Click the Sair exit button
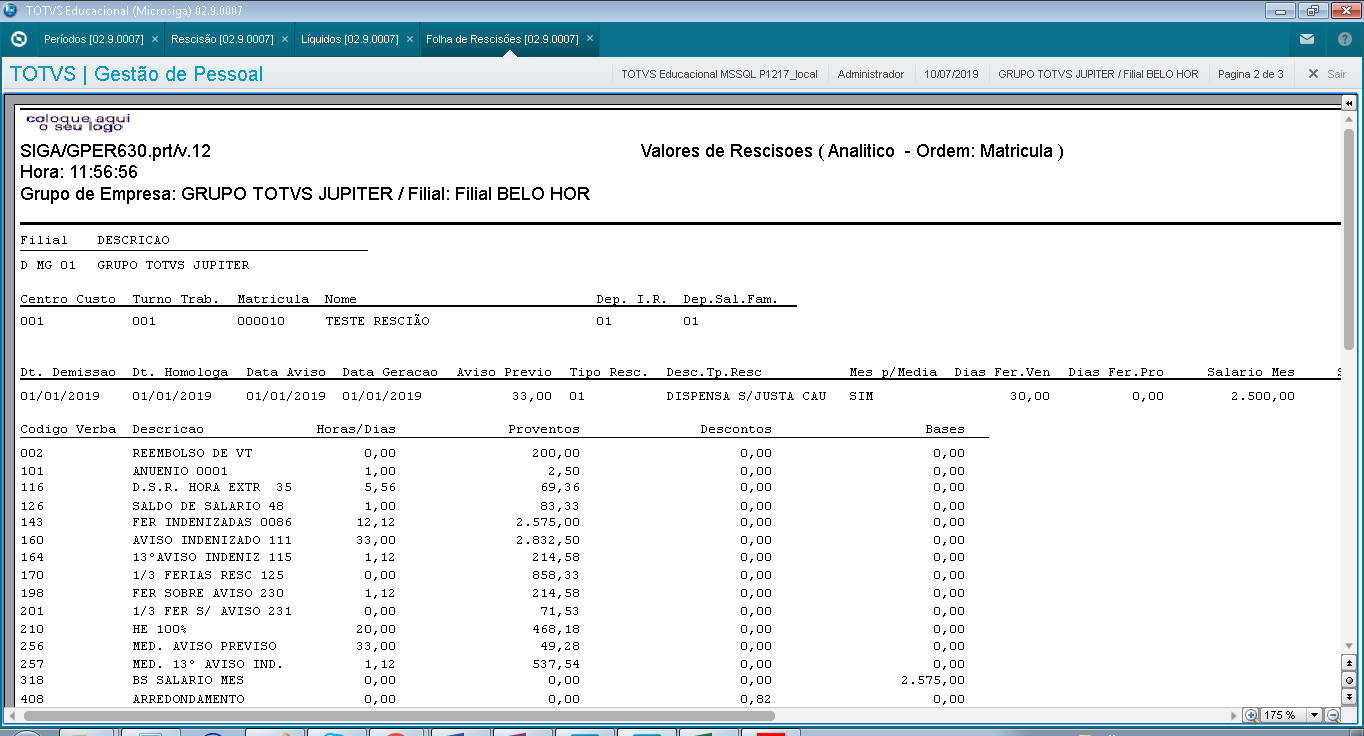The width and height of the screenshot is (1364, 736). (x=1327, y=74)
